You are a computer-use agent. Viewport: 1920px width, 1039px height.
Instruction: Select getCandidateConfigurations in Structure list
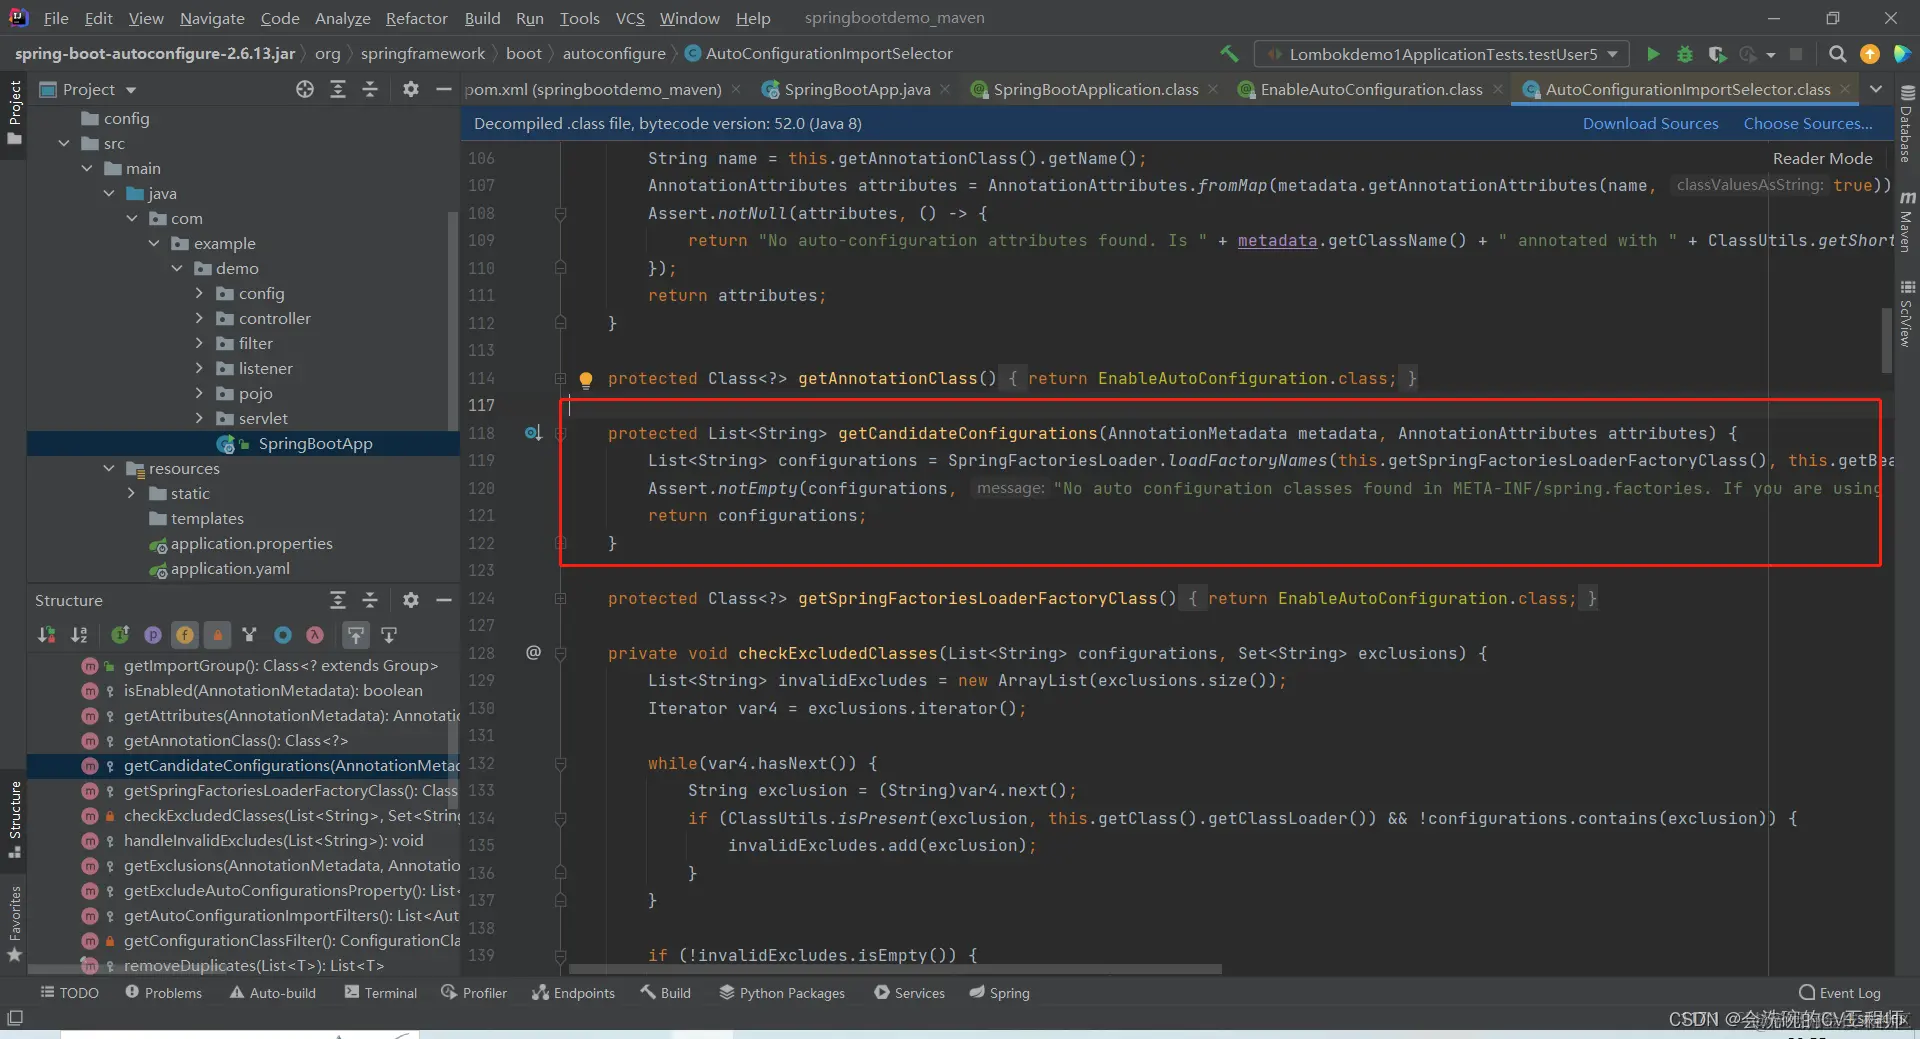tap(243, 766)
